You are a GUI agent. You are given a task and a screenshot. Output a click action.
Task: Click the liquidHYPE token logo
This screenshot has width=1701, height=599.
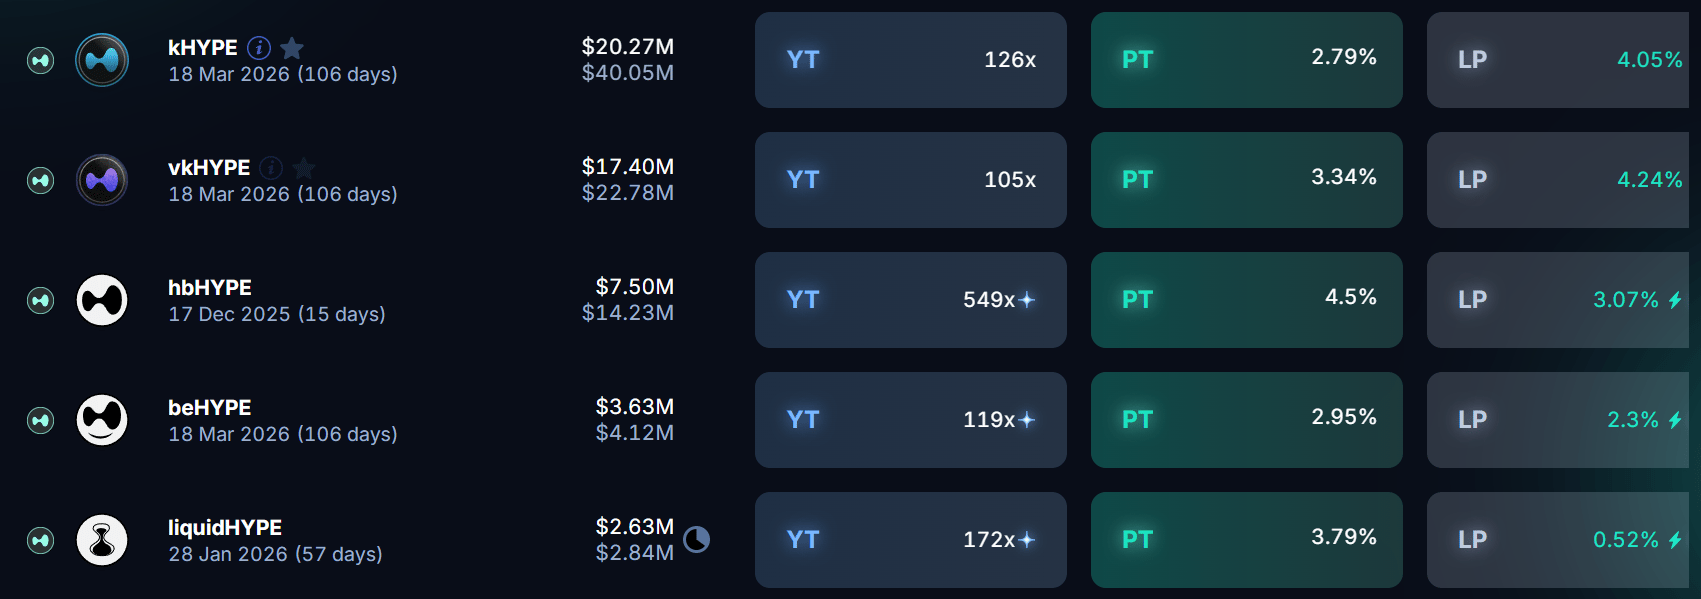point(102,540)
